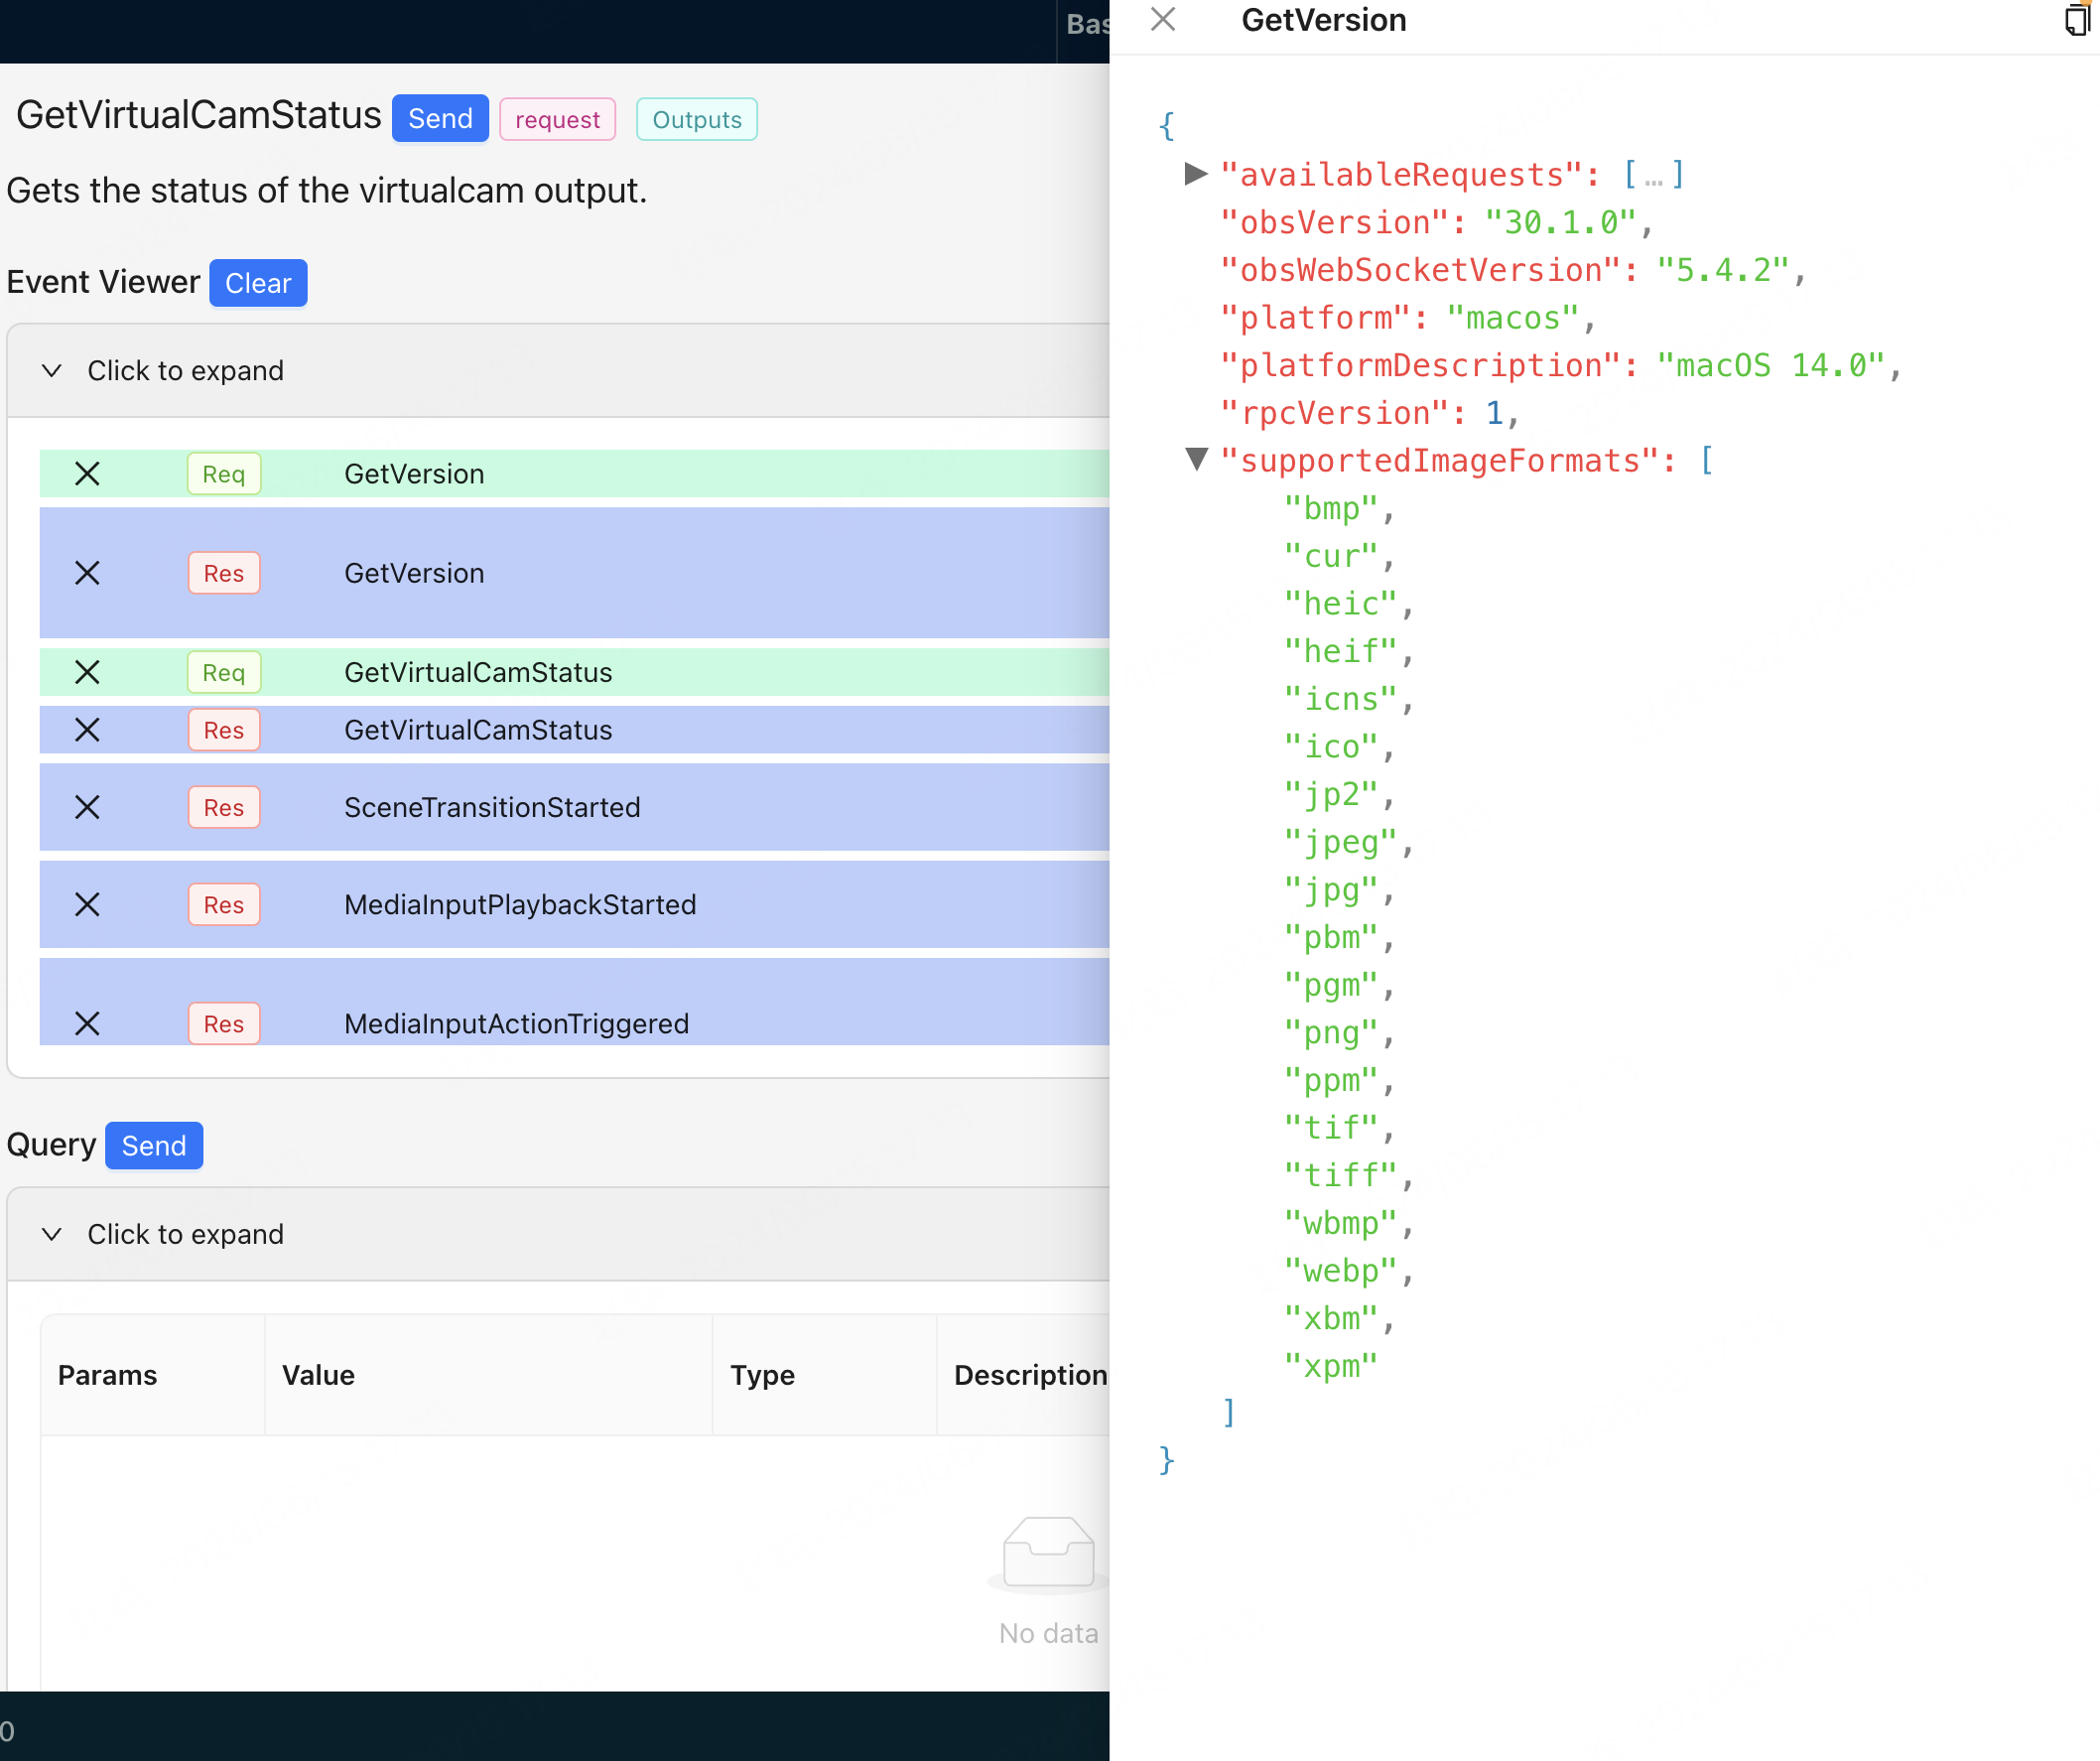Click the copy icon in GetVersion panel

click(x=2077, y=21)
